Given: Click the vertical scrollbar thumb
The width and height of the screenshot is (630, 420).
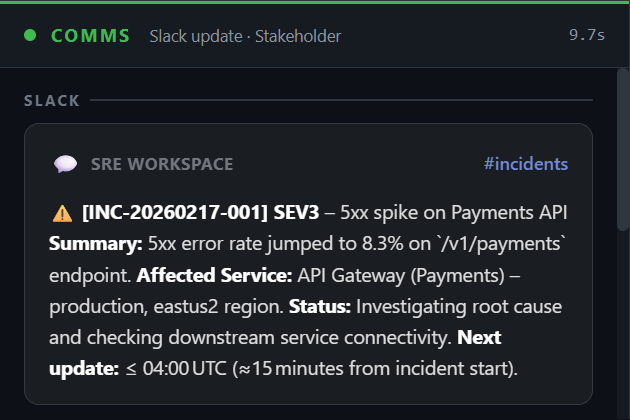Looking at the screenshot, I should point(623,149).
